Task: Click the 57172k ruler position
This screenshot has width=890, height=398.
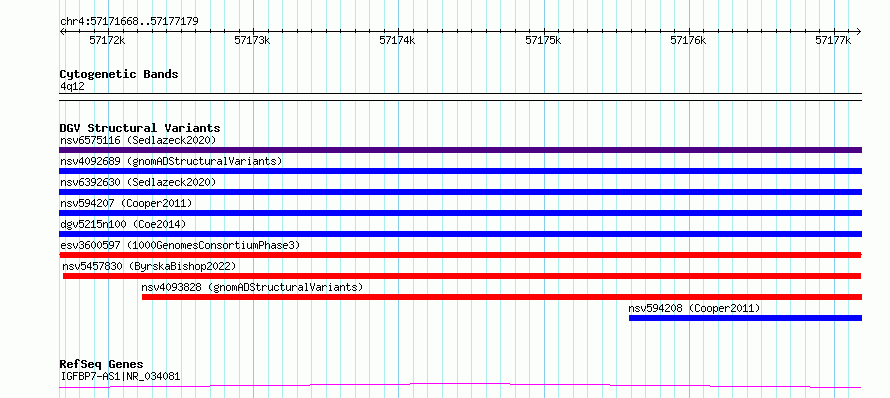Action: point(108,41)
